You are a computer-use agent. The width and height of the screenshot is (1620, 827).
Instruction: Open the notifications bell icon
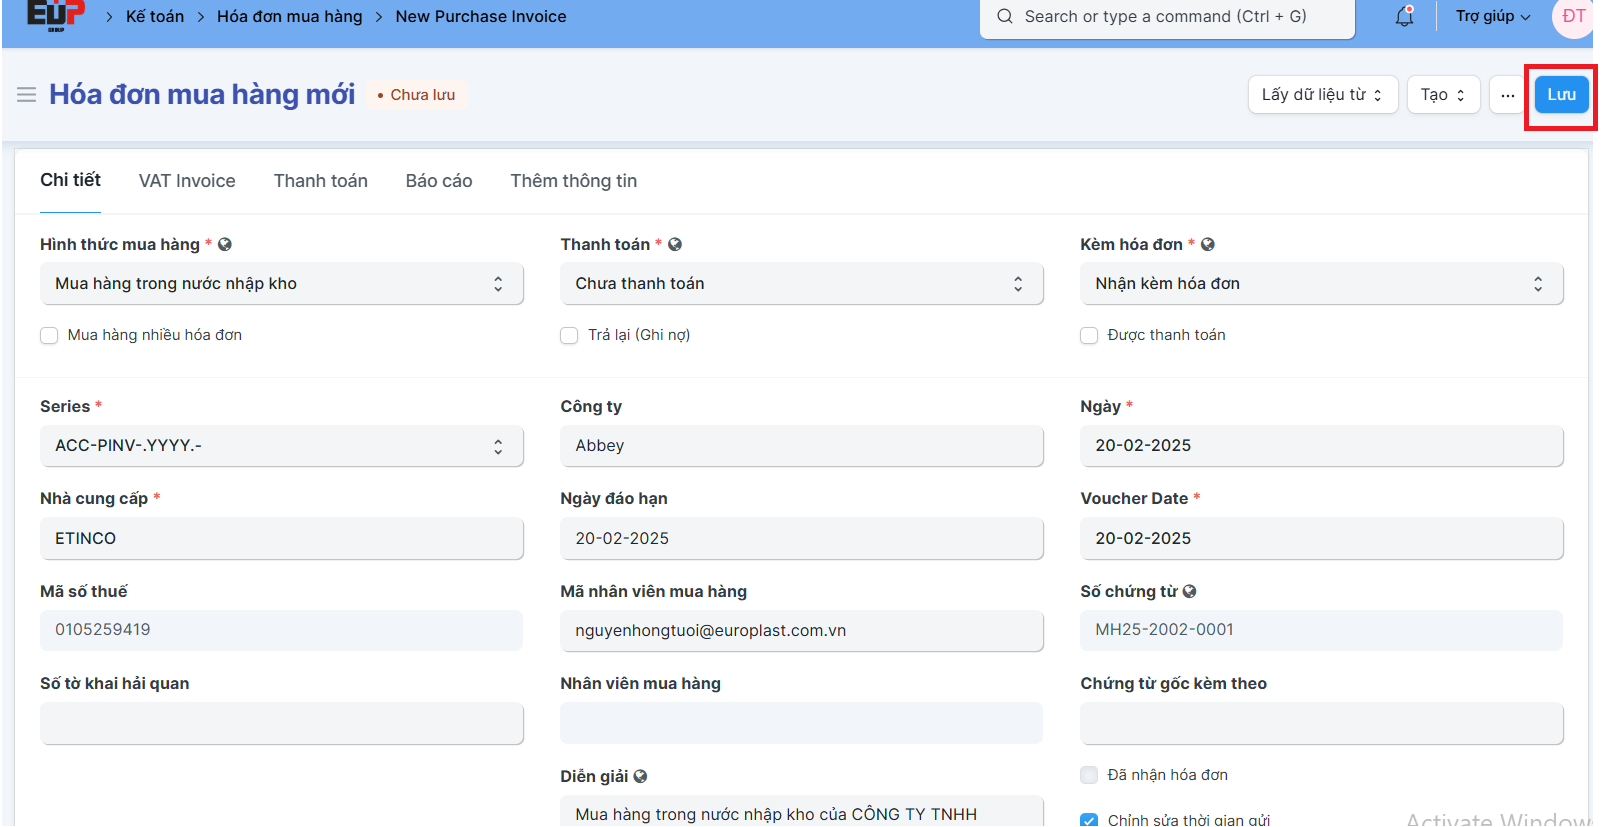[1404, 16]
